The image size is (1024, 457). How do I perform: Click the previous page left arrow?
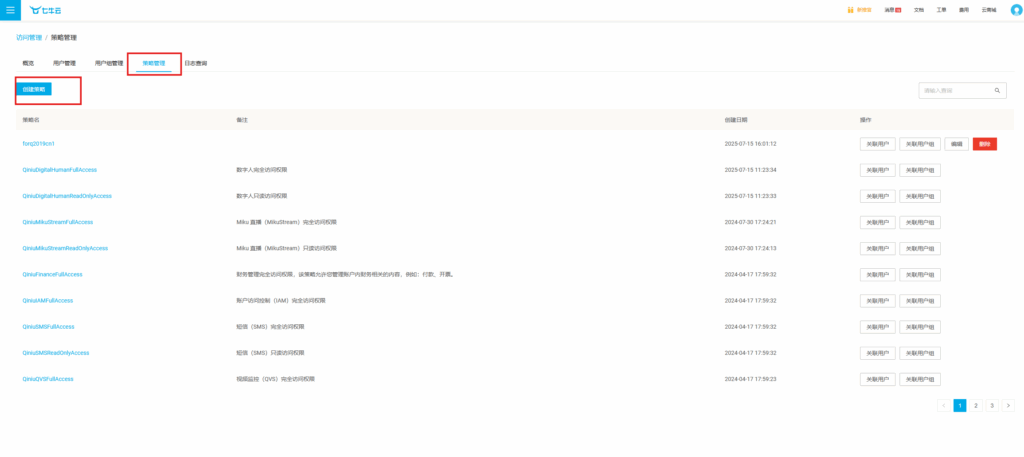[x=944, y=405]
